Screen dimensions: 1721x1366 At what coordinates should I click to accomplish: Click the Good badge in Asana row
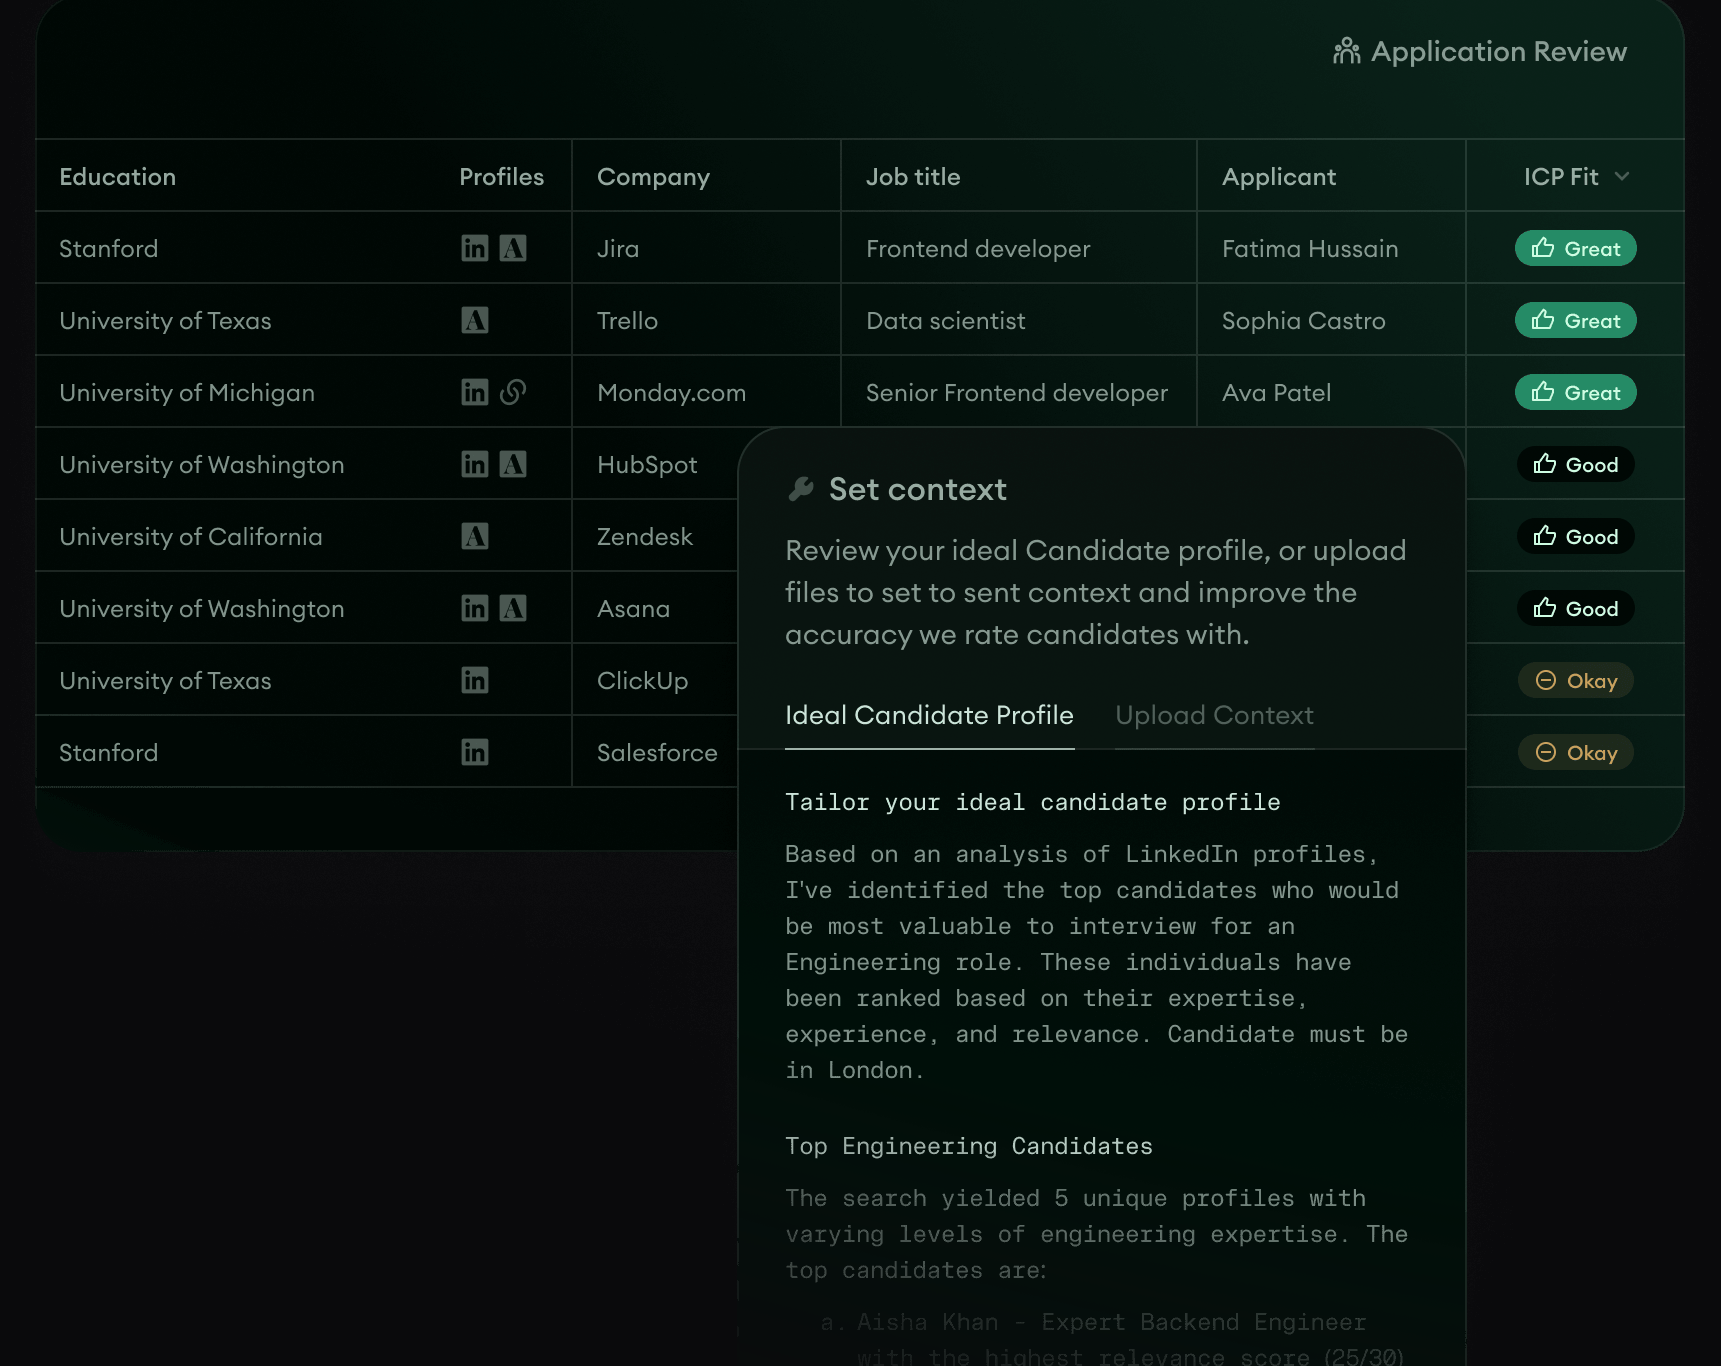tap(1576, 608)
